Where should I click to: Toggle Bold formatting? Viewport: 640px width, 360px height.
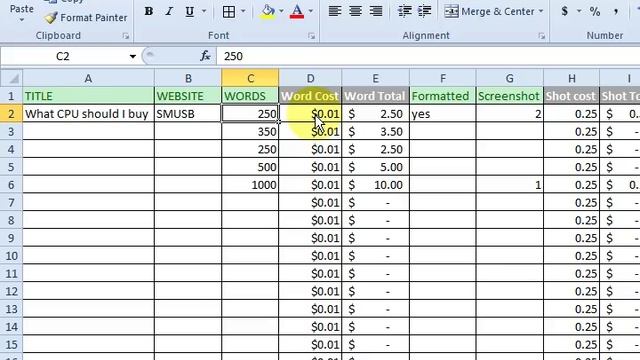[149, 11]
